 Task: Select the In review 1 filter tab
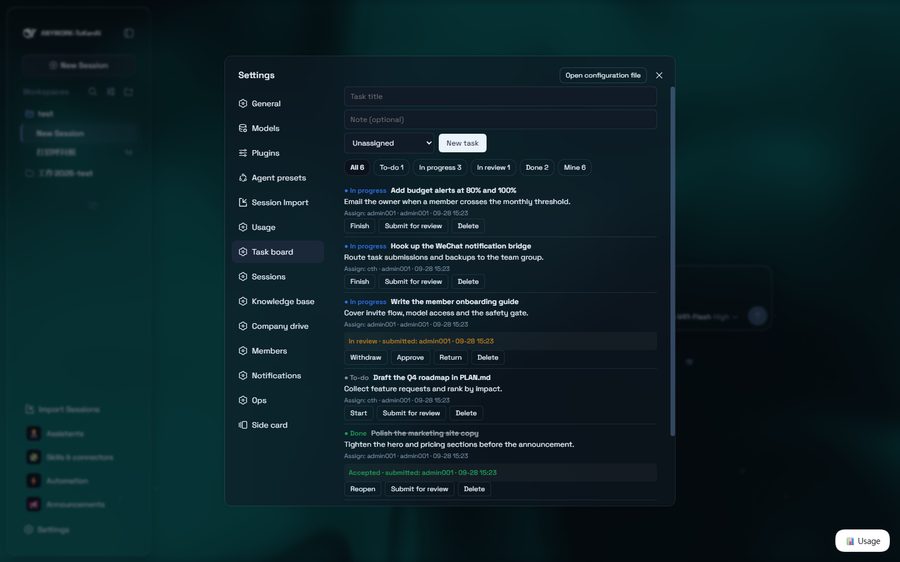[x=493, y=167]
